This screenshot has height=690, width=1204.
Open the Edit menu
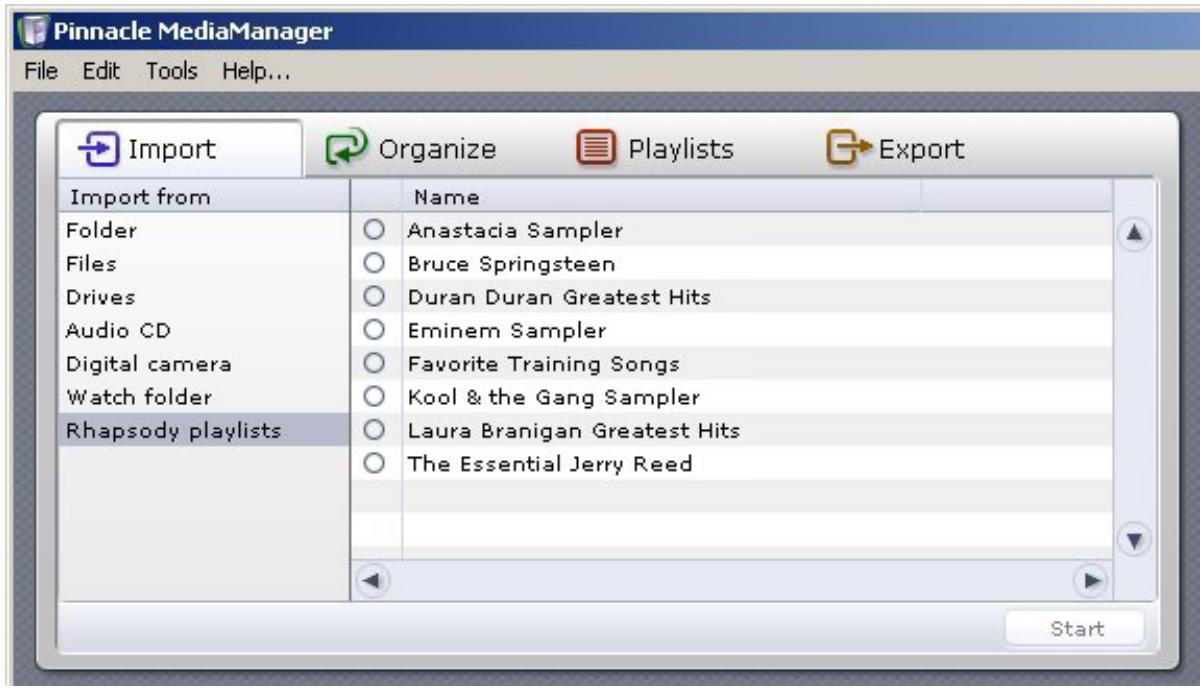tap(102, 72)
